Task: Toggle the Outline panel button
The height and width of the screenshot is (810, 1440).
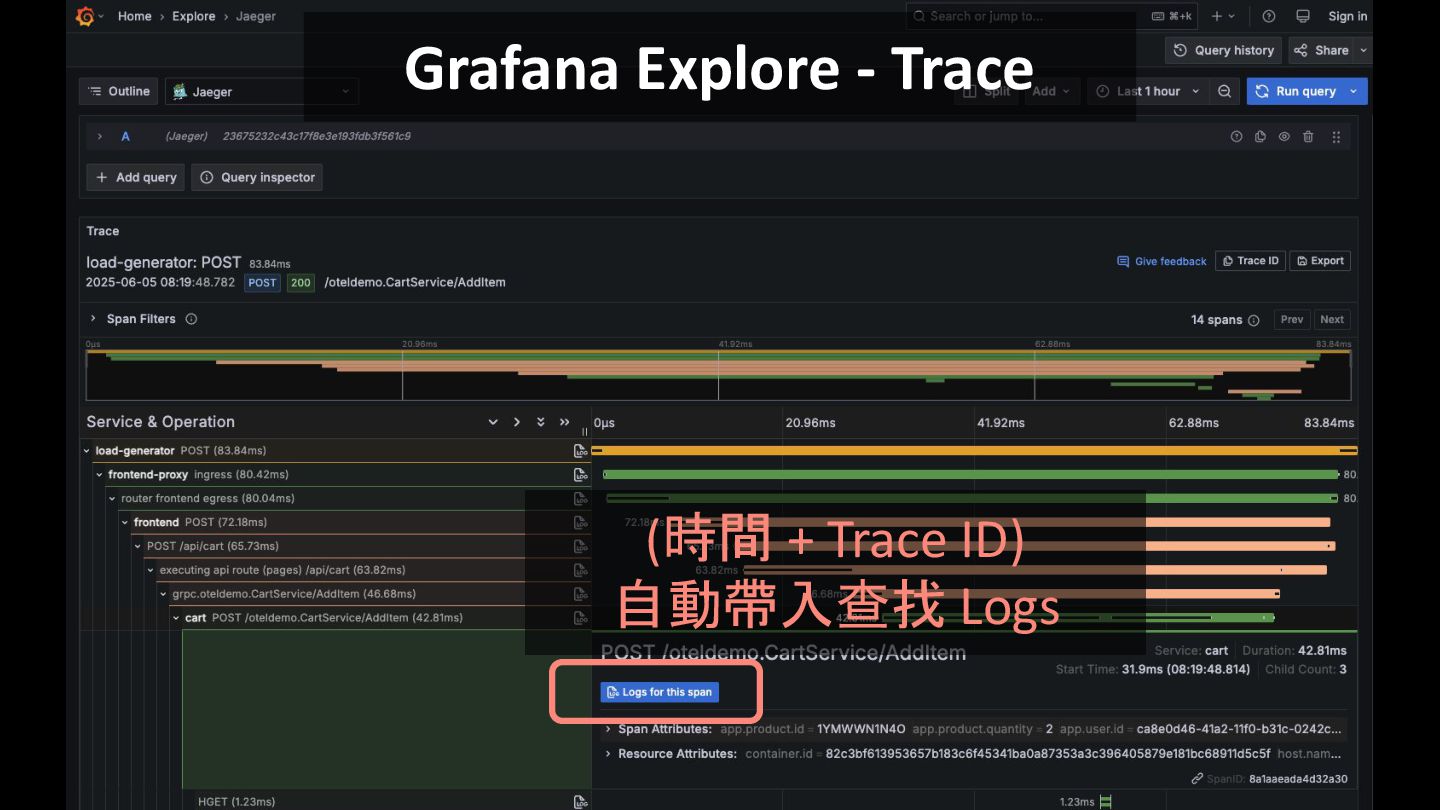Action: (x=119, y=91)
